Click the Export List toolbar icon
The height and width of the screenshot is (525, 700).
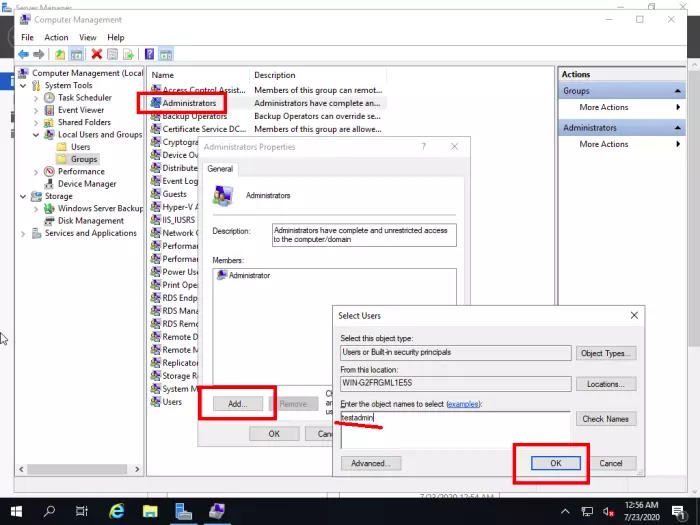(129, 54)
